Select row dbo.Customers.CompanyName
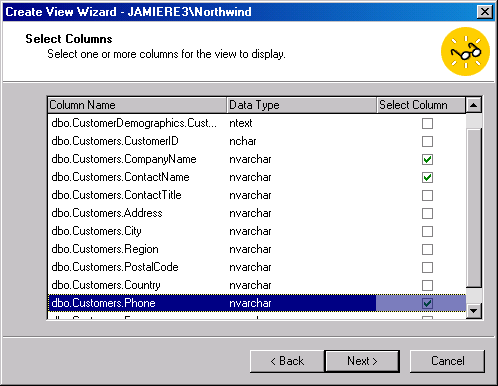 [257, 159]
